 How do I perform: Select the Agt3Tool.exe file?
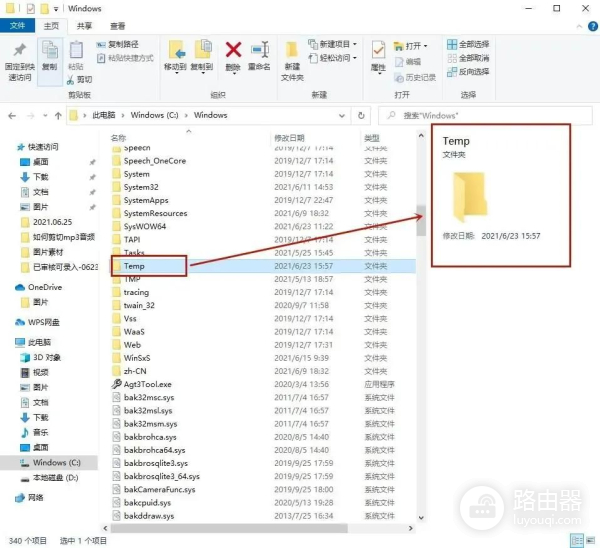[x=148, y=384]
